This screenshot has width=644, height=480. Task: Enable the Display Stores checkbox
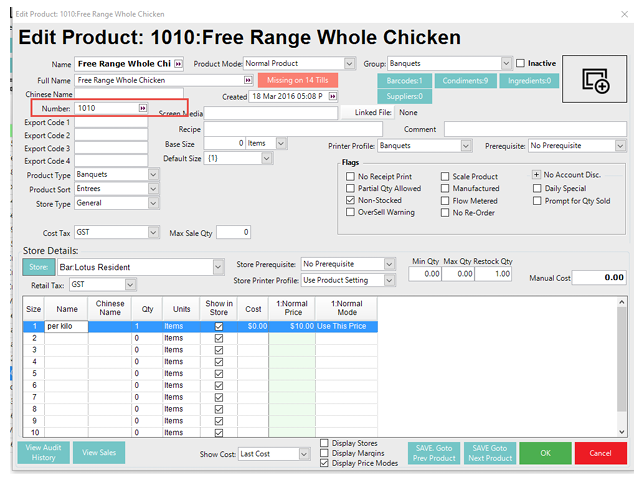pos(325,443)
